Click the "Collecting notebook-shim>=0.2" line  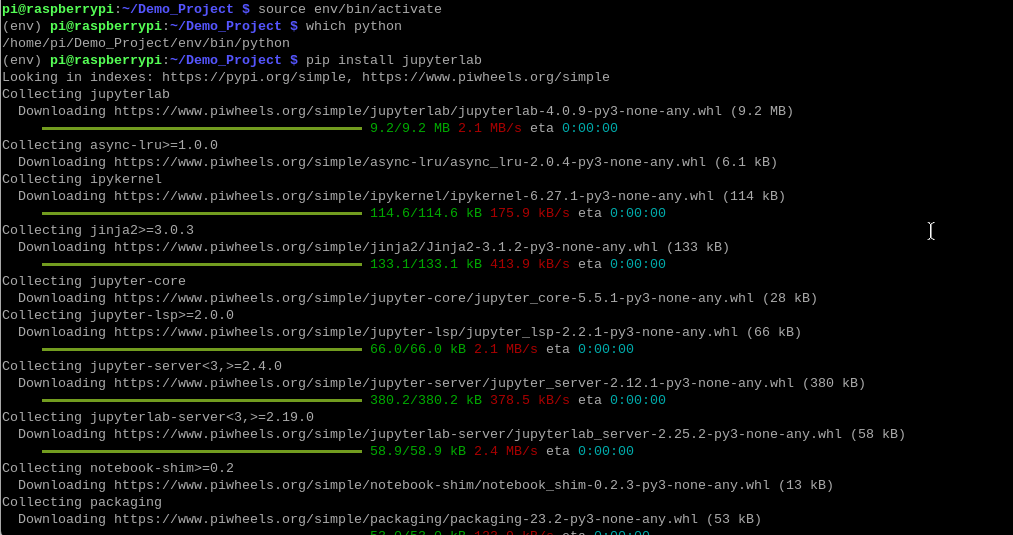pos(118,468)
